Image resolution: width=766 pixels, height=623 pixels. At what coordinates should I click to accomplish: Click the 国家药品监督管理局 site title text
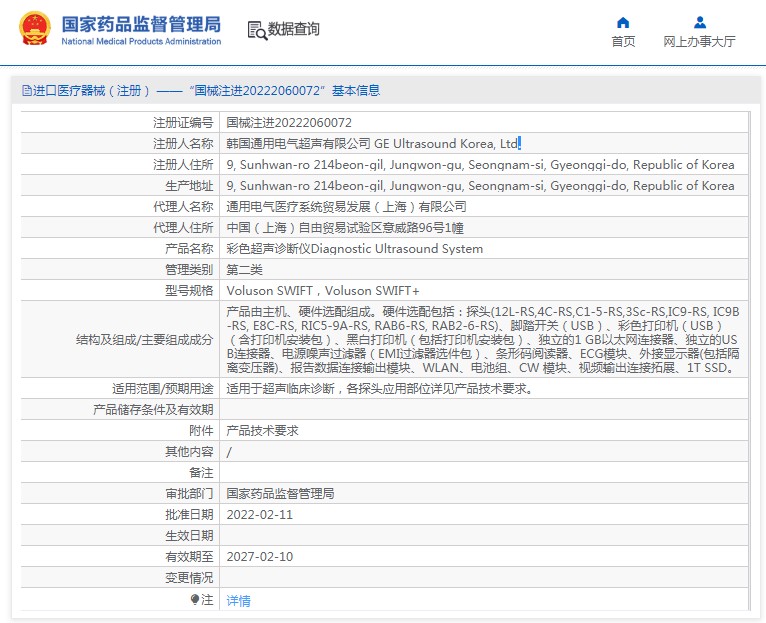[140, 24]
